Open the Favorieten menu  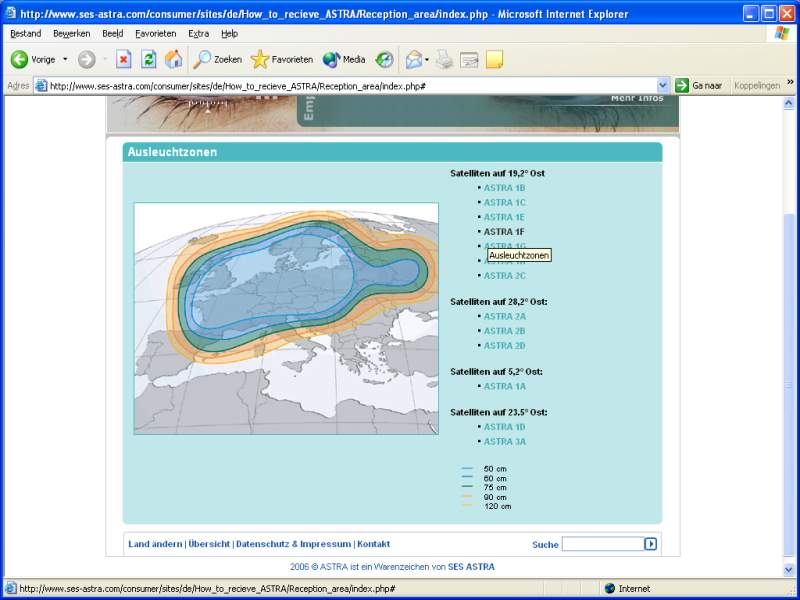click(156, 34)
